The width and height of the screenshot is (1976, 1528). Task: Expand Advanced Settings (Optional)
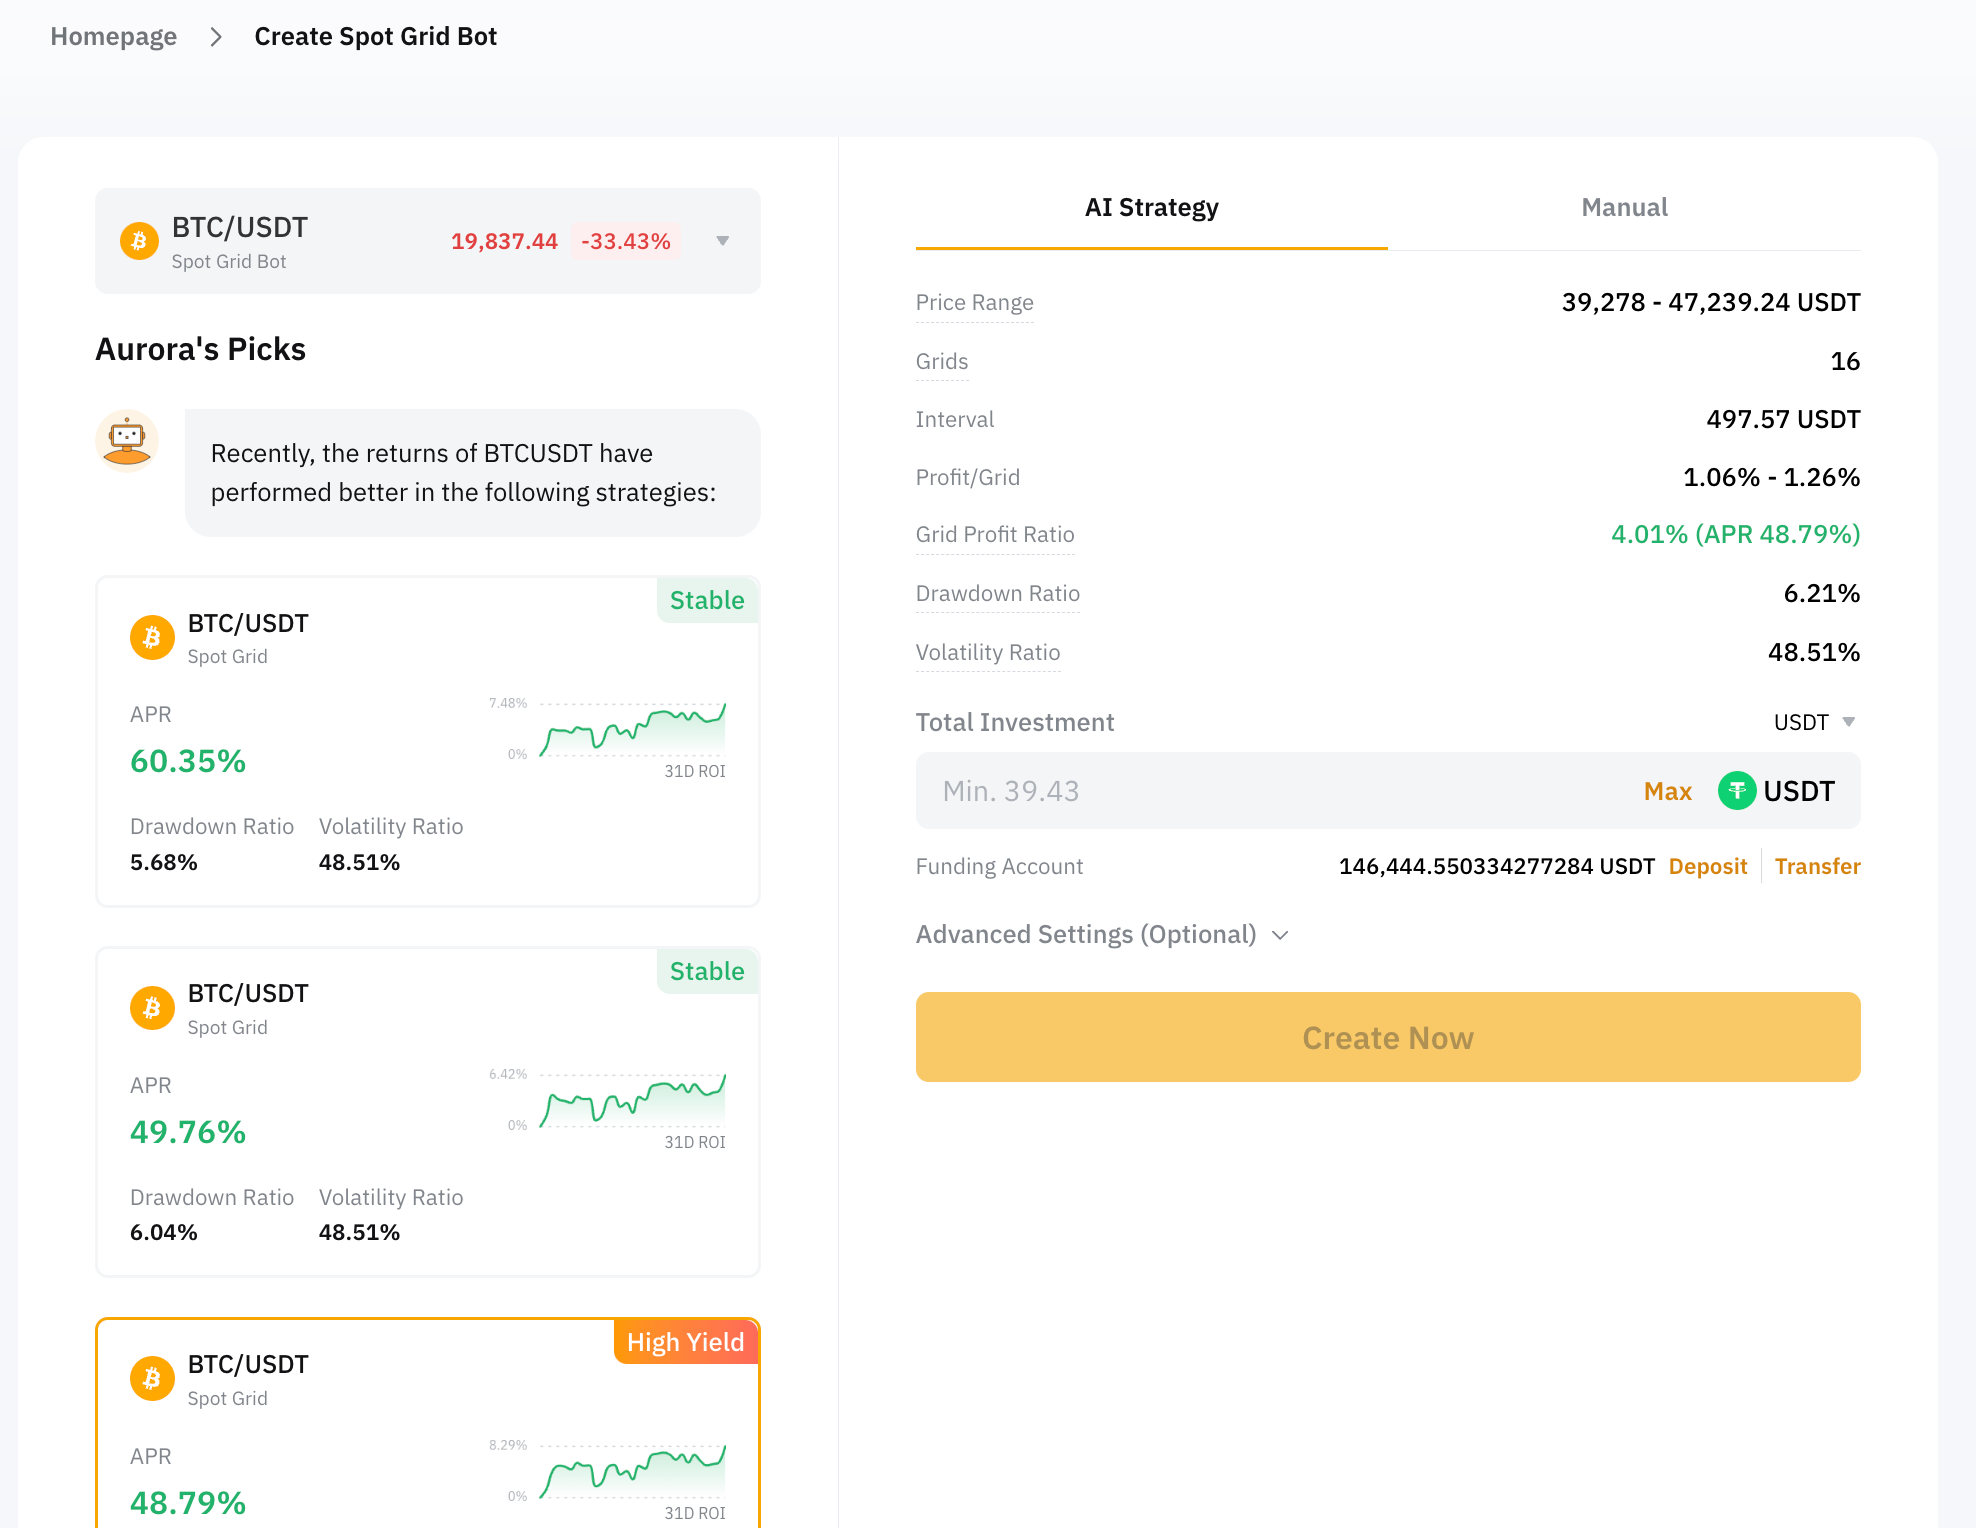[x=1102, y=934]
